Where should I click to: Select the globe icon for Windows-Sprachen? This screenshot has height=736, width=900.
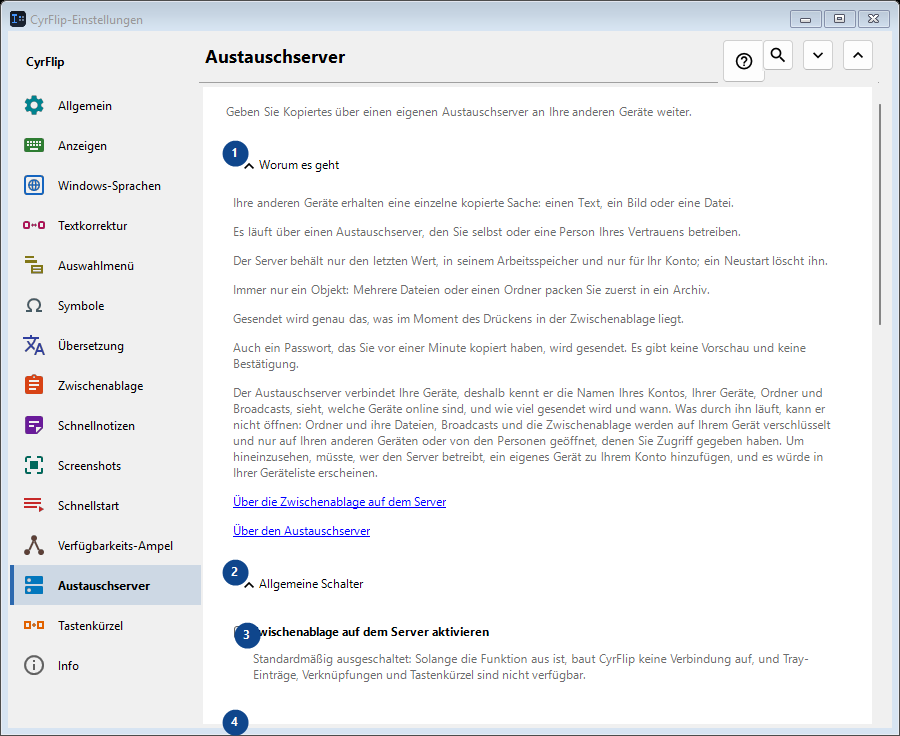pyautogui.click(x=34, y=185)
